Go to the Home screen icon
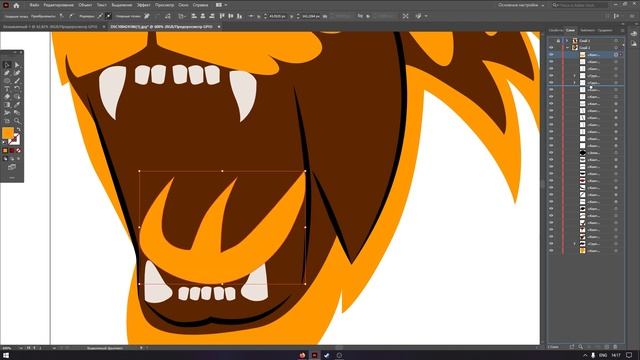 pos(16,5)
